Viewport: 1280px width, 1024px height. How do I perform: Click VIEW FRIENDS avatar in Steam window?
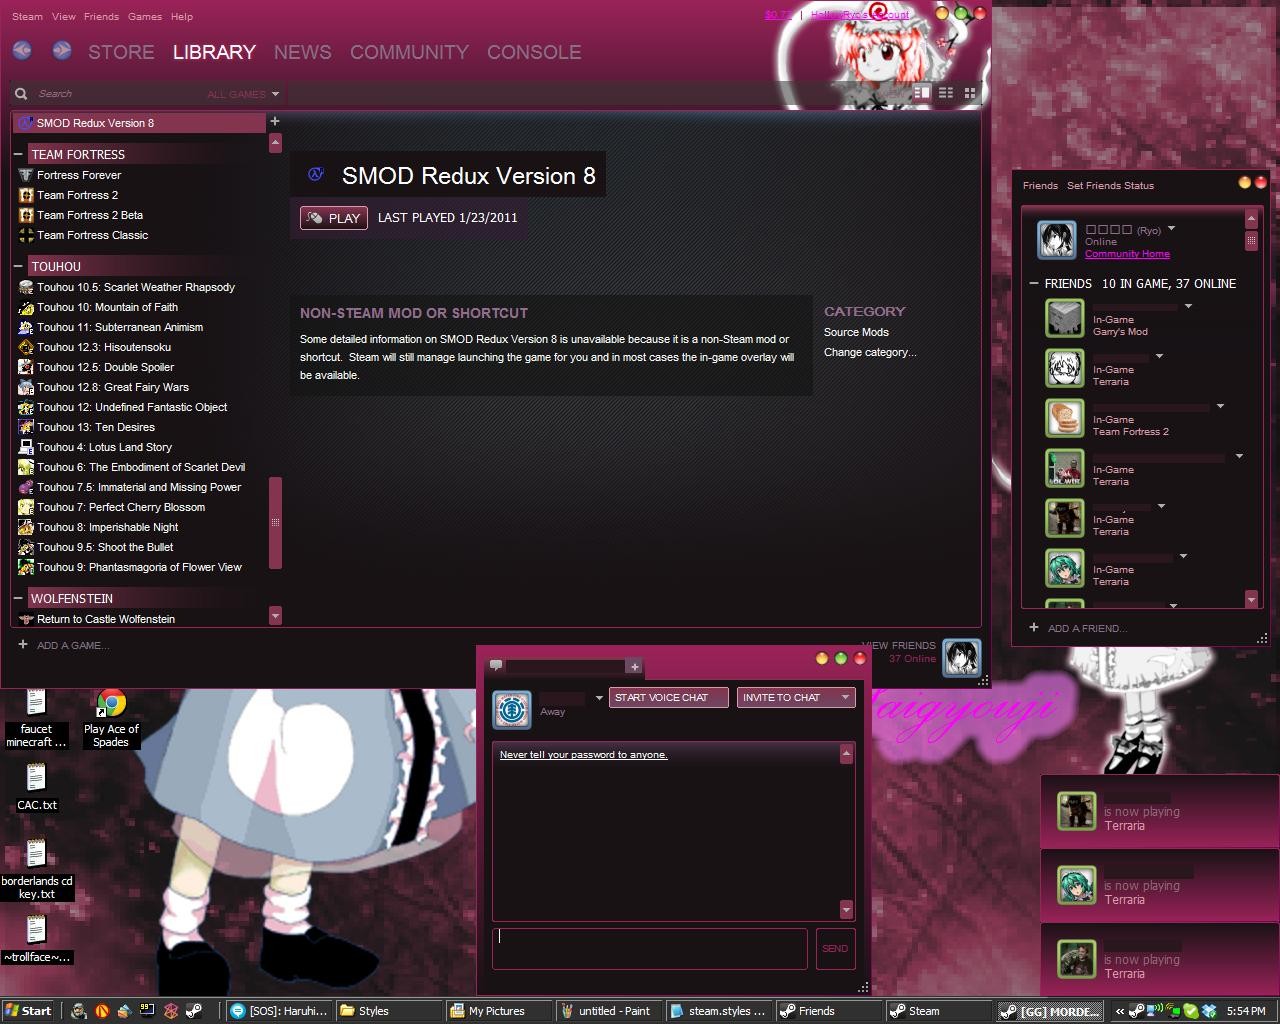click(962, 657)
